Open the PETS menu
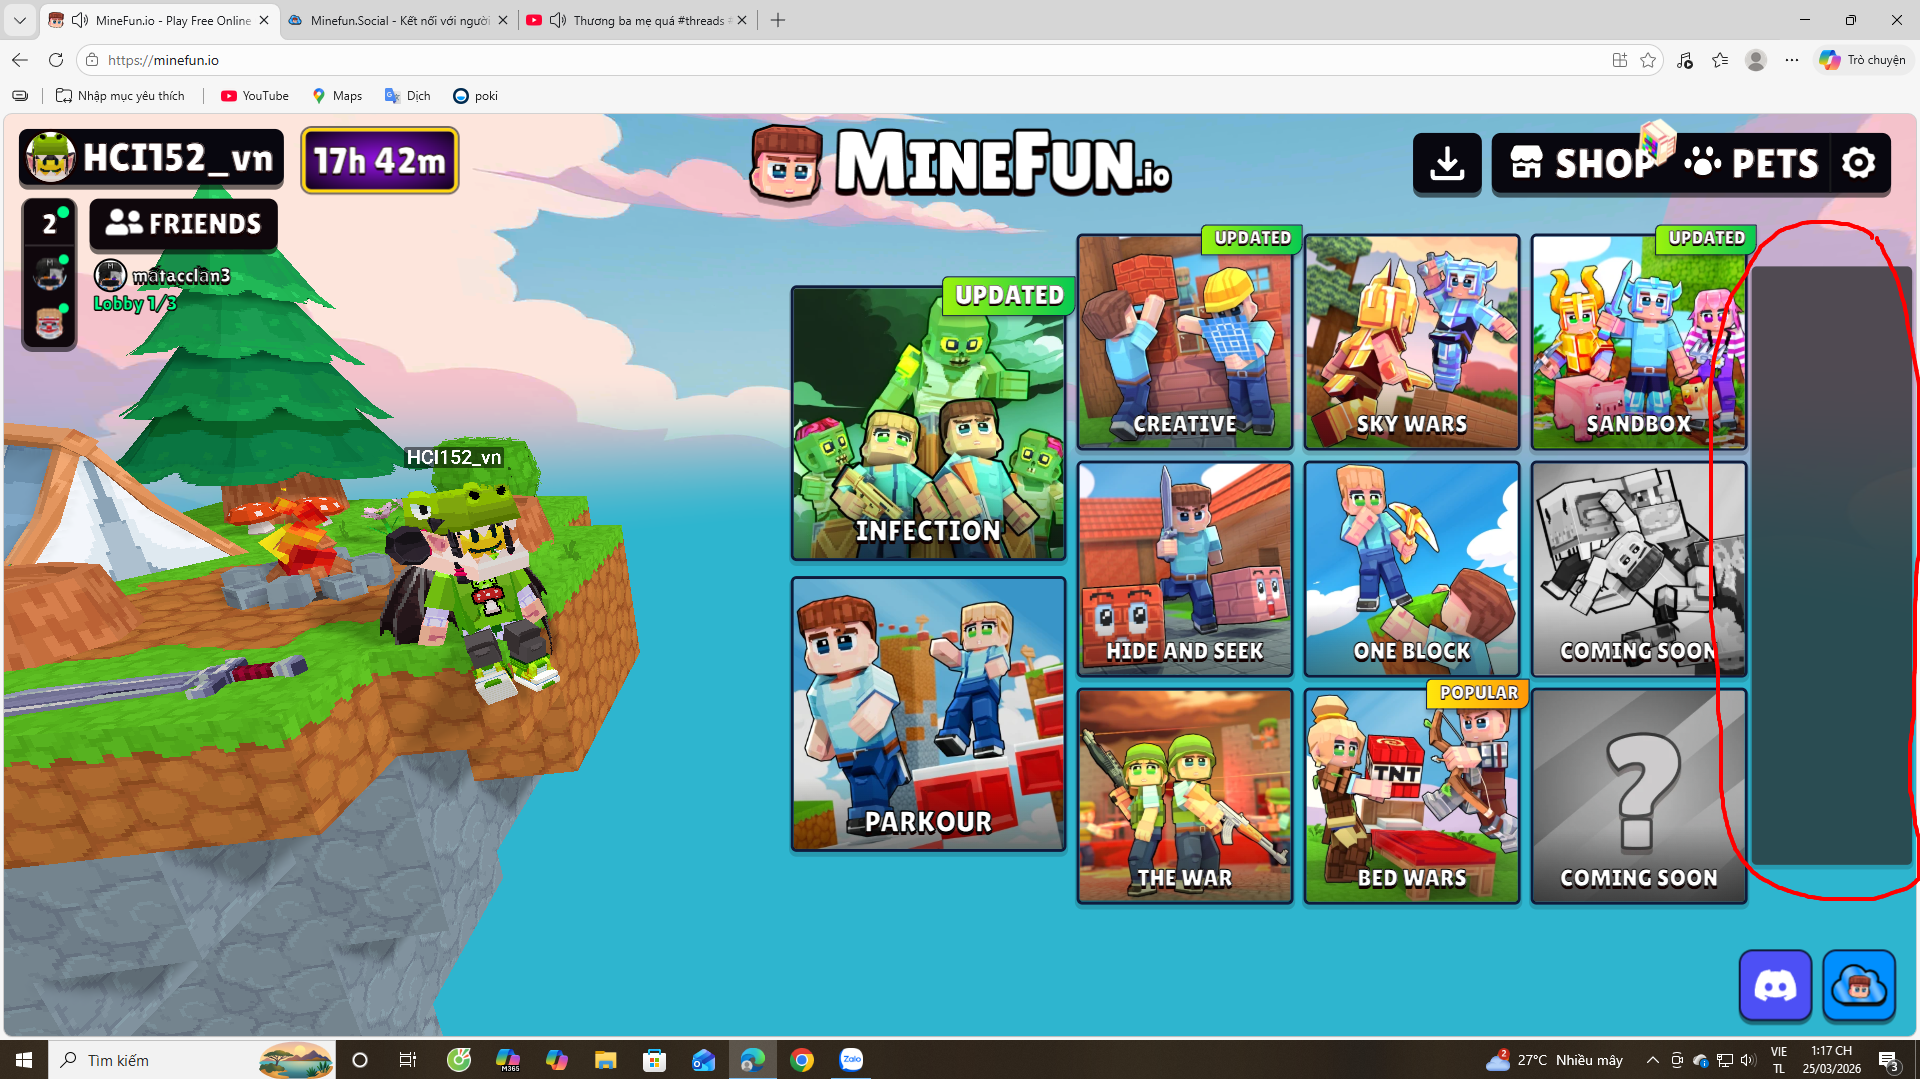 point(1751,163)
